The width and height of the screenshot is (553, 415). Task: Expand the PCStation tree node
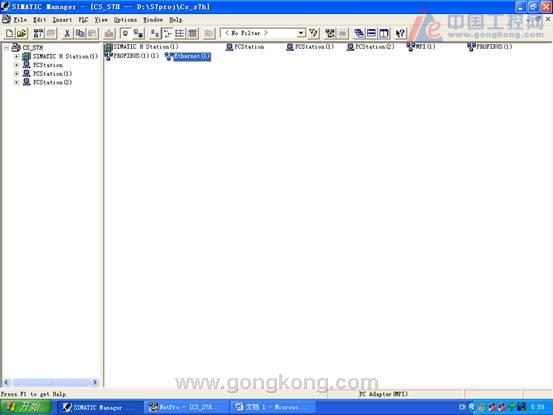(x=16, y=65)
